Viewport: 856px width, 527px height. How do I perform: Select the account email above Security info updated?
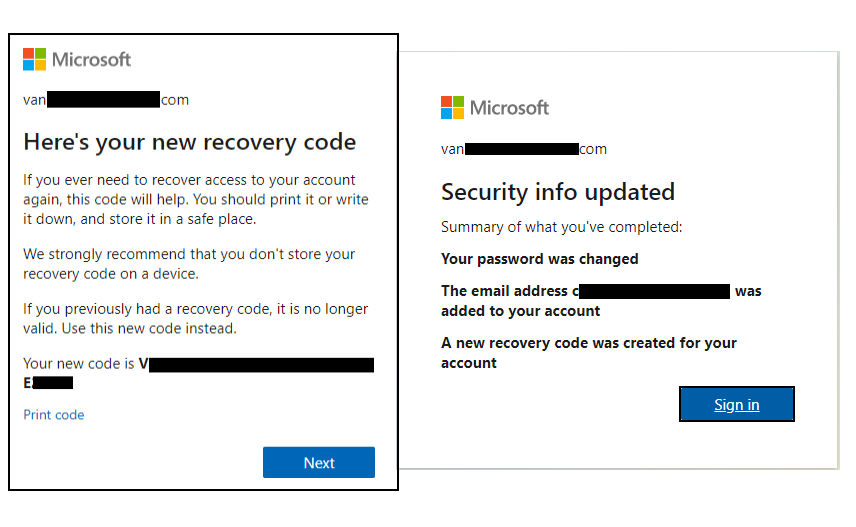coord(523,149)
